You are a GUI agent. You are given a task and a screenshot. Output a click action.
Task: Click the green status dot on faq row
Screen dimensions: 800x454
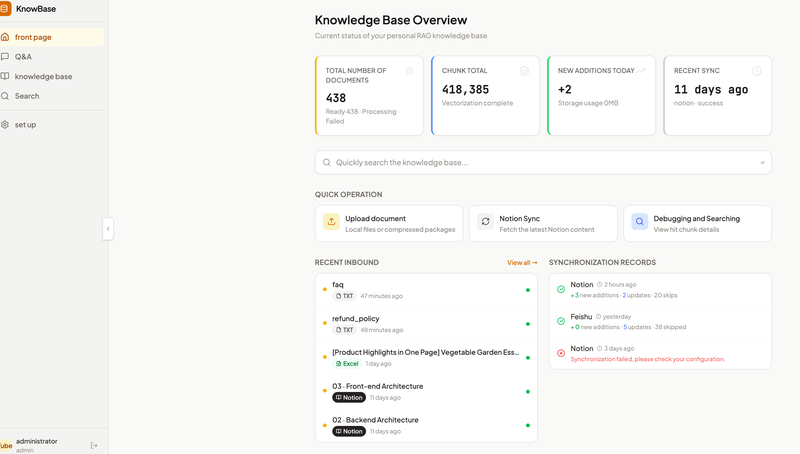pos(528,290)
